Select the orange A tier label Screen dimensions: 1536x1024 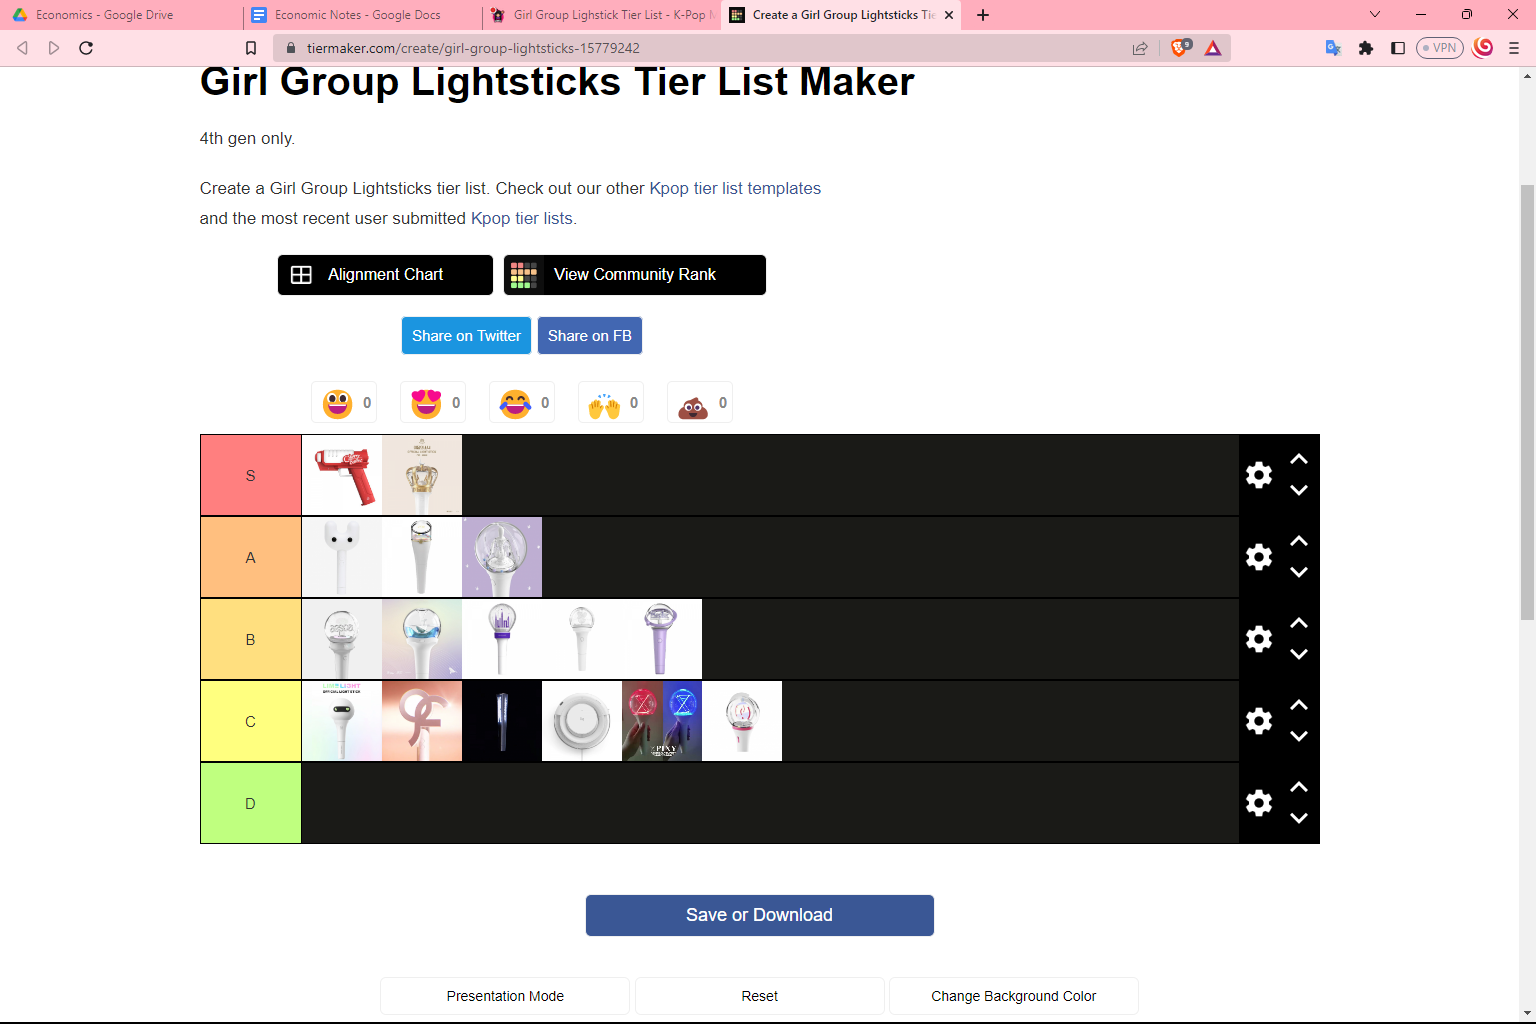(x=251, y=557)
